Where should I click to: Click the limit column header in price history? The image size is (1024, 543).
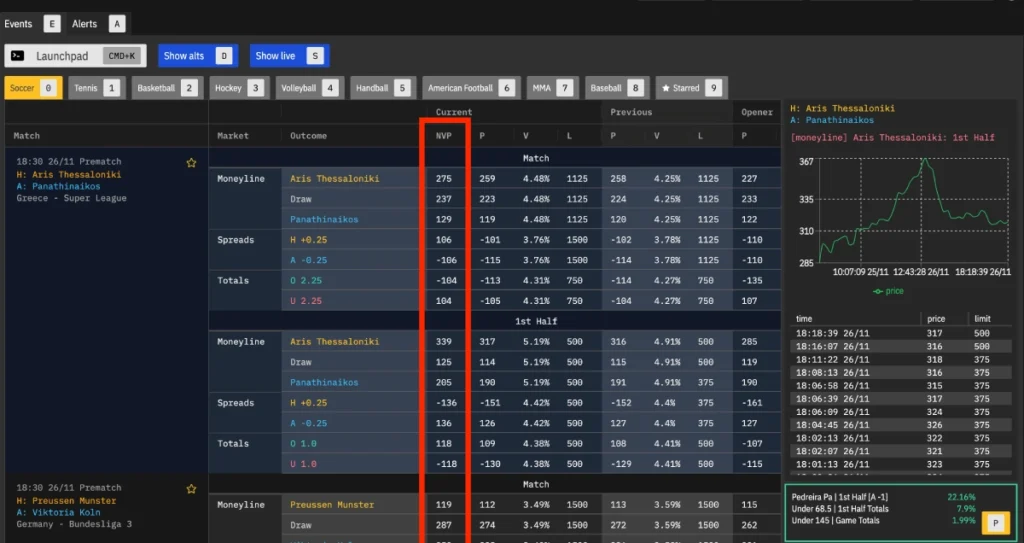[982, 319]
